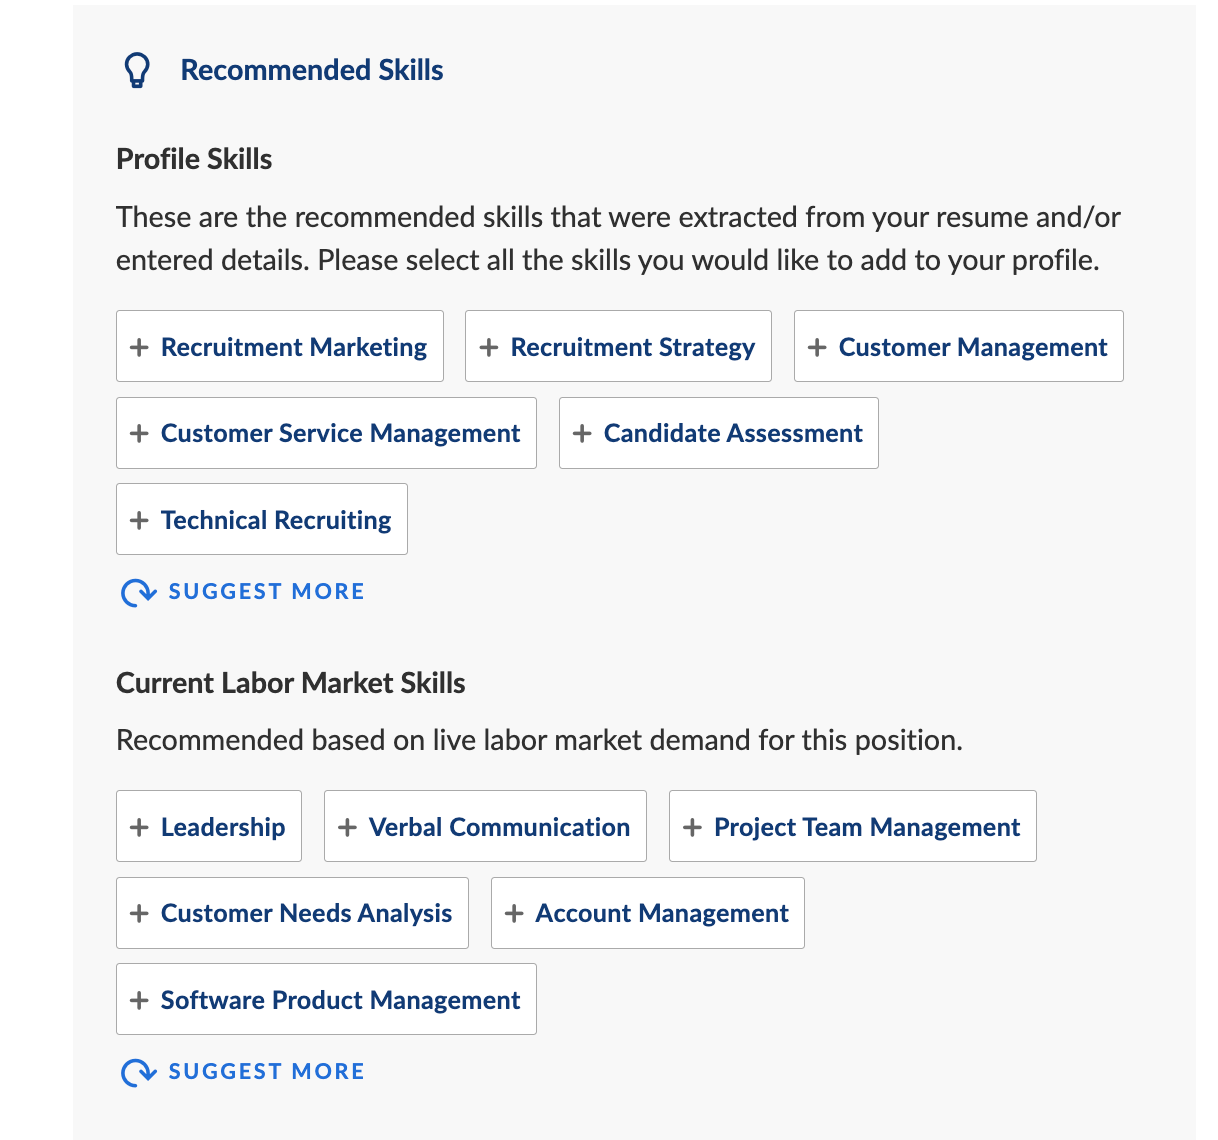Add Verbal Communication skill
Screen dimensions: 1218x1140
pyautogui.click(x=485, y=826)
